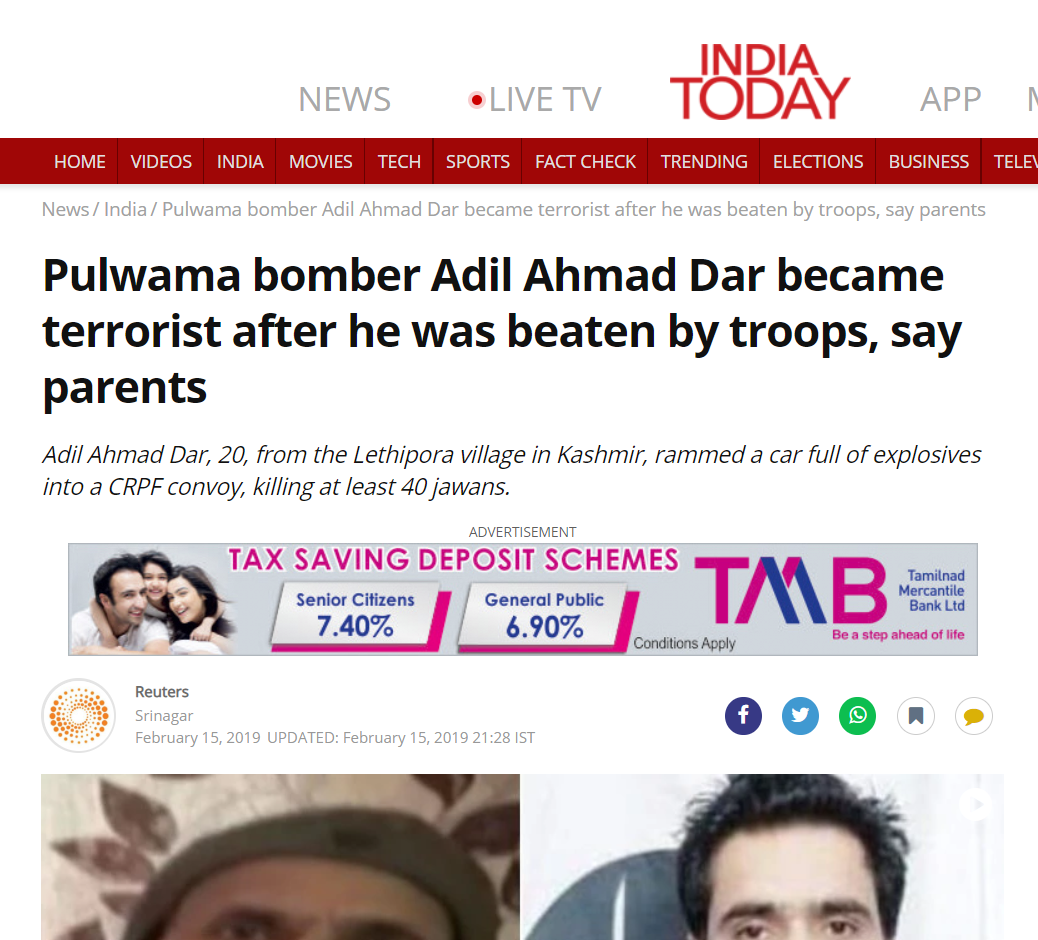Click the APP header link
The height and width of the screenshot is (940, 1038).
coord(950,99)
